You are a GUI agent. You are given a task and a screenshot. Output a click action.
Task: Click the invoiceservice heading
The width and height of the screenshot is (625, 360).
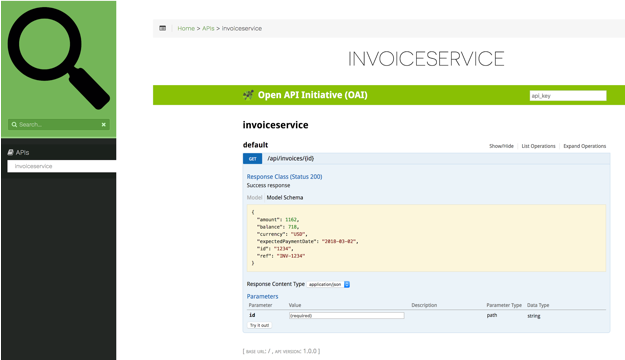tap(275, 125)
